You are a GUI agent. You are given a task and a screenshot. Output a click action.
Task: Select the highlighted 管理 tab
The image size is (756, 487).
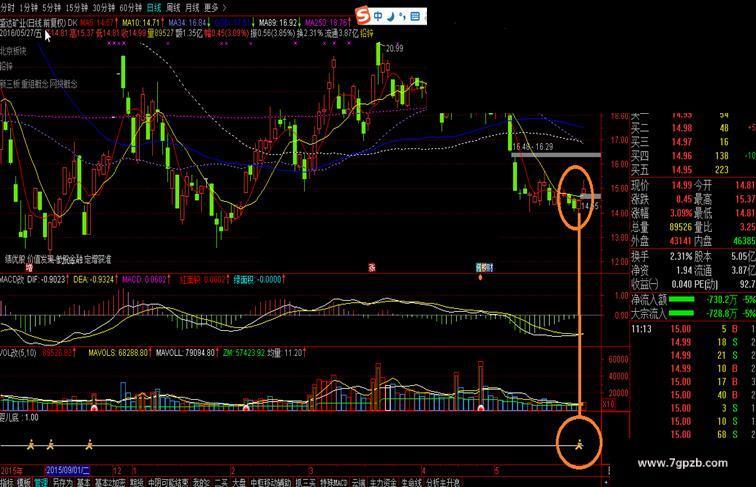point(40,482)
